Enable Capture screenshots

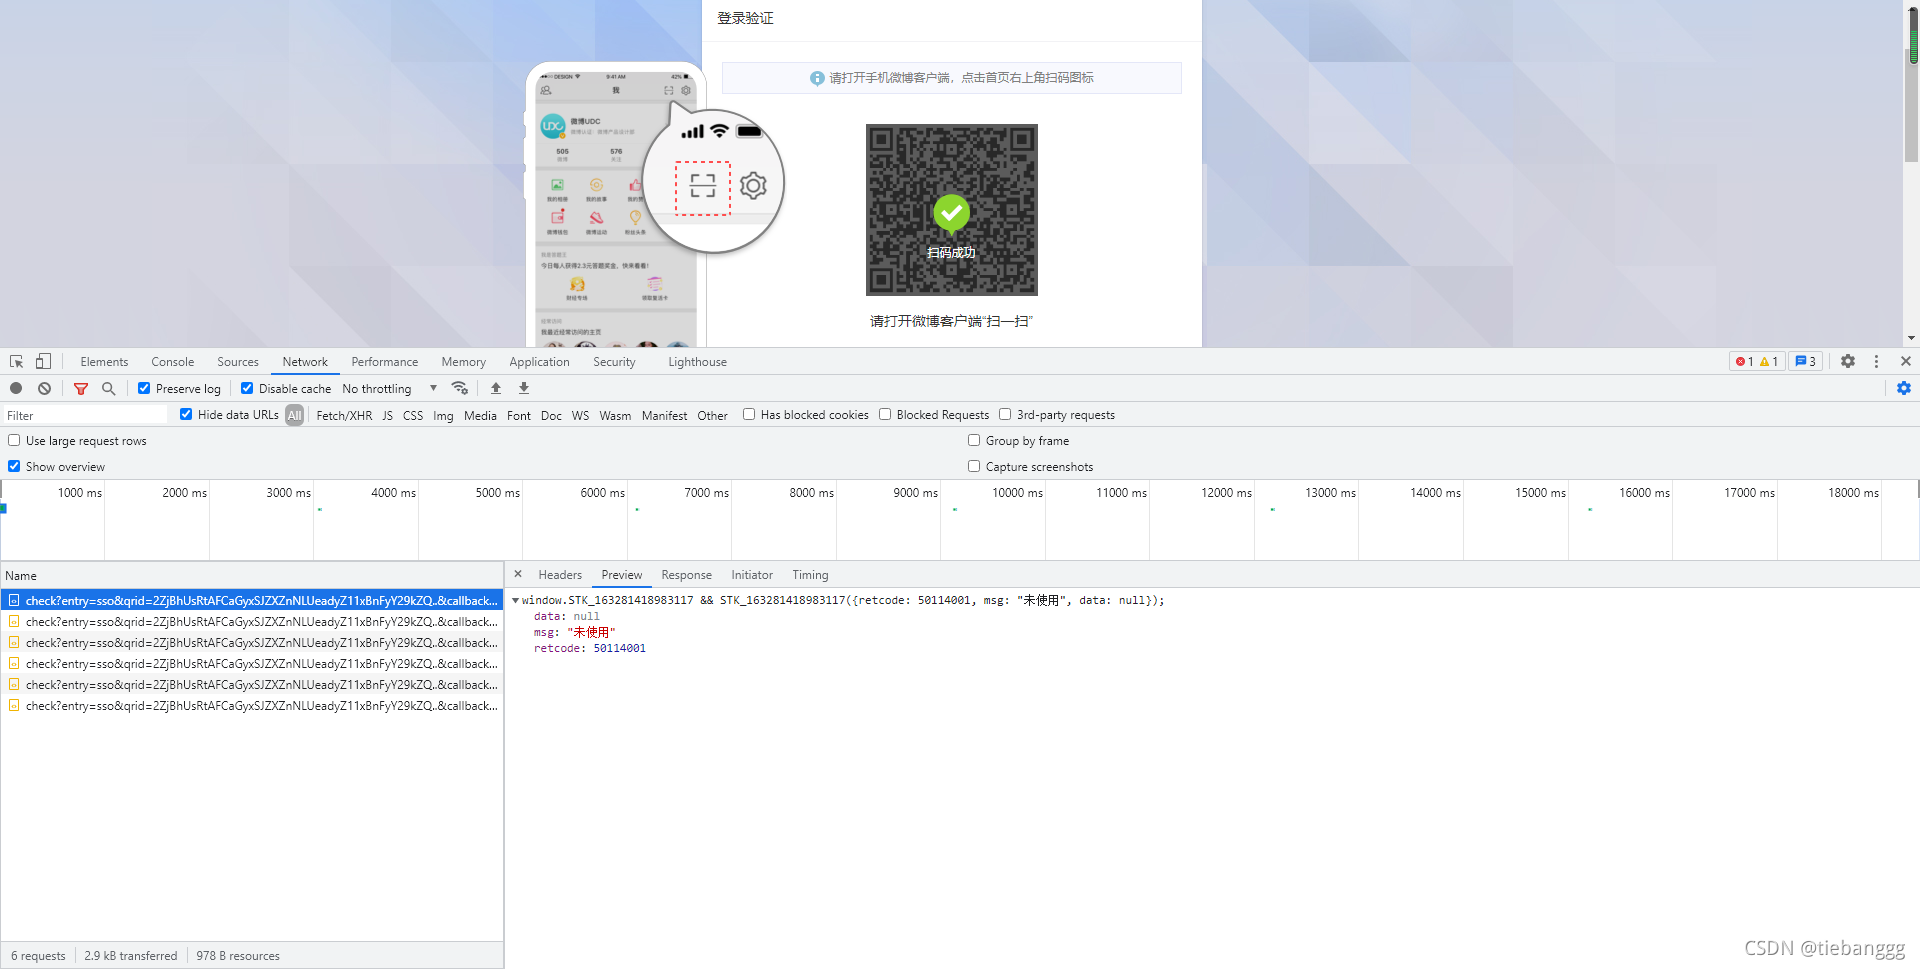(974, 466)
